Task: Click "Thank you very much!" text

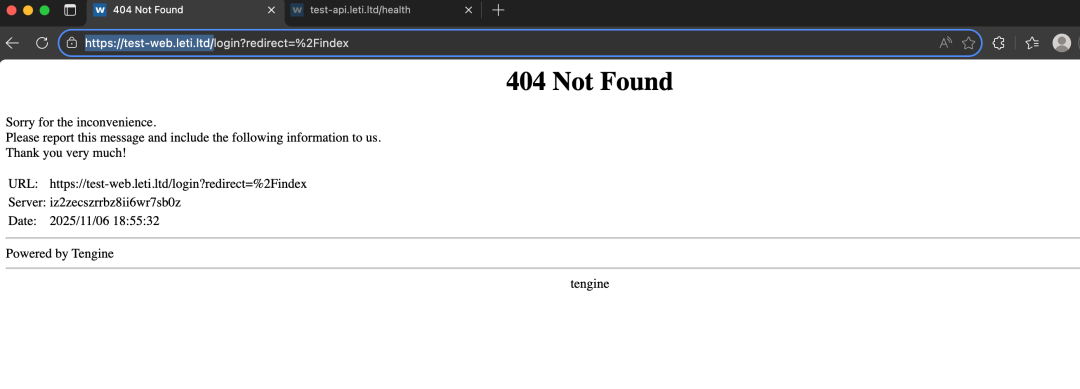Action: [x=66, y=152]
